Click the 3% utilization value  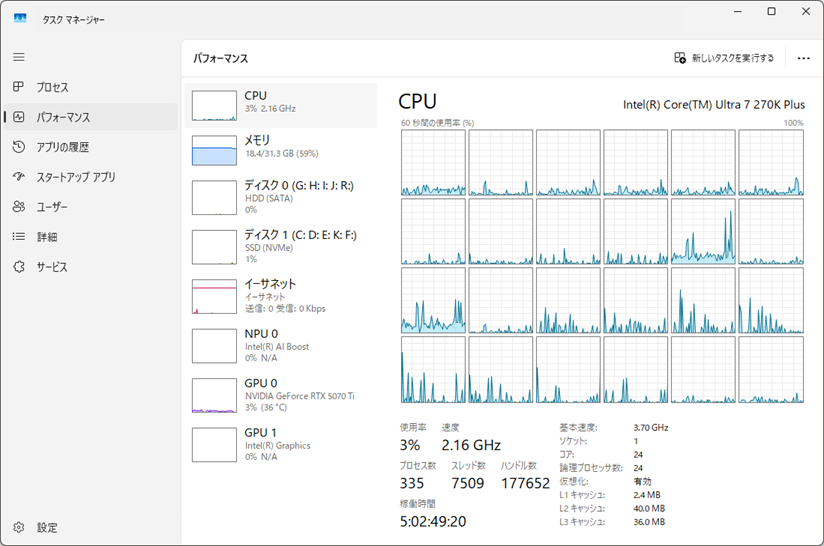pyautogui.click(x=409, y=446)
